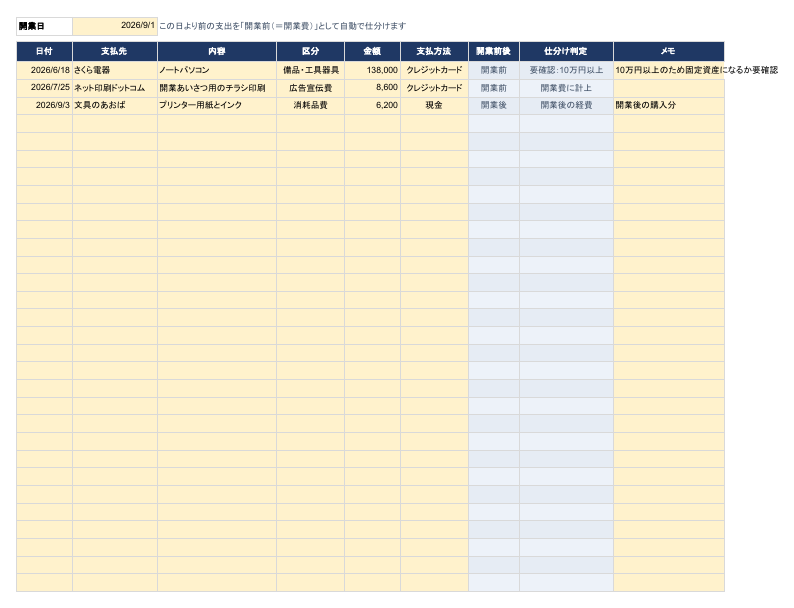Click the payee cell さくら電器

pyautogui.click(x=115, y=70)
